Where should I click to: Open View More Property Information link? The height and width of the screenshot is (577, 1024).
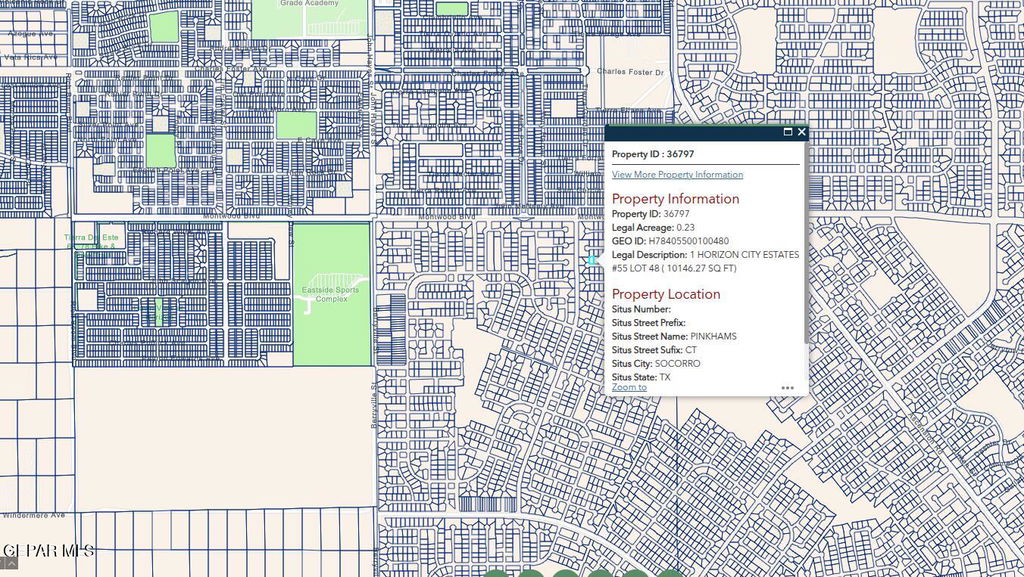677,175
